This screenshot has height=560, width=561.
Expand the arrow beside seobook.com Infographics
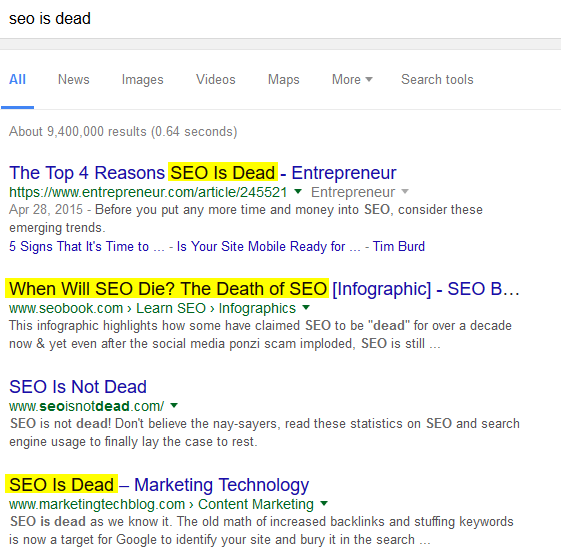[x=306, y=307]
